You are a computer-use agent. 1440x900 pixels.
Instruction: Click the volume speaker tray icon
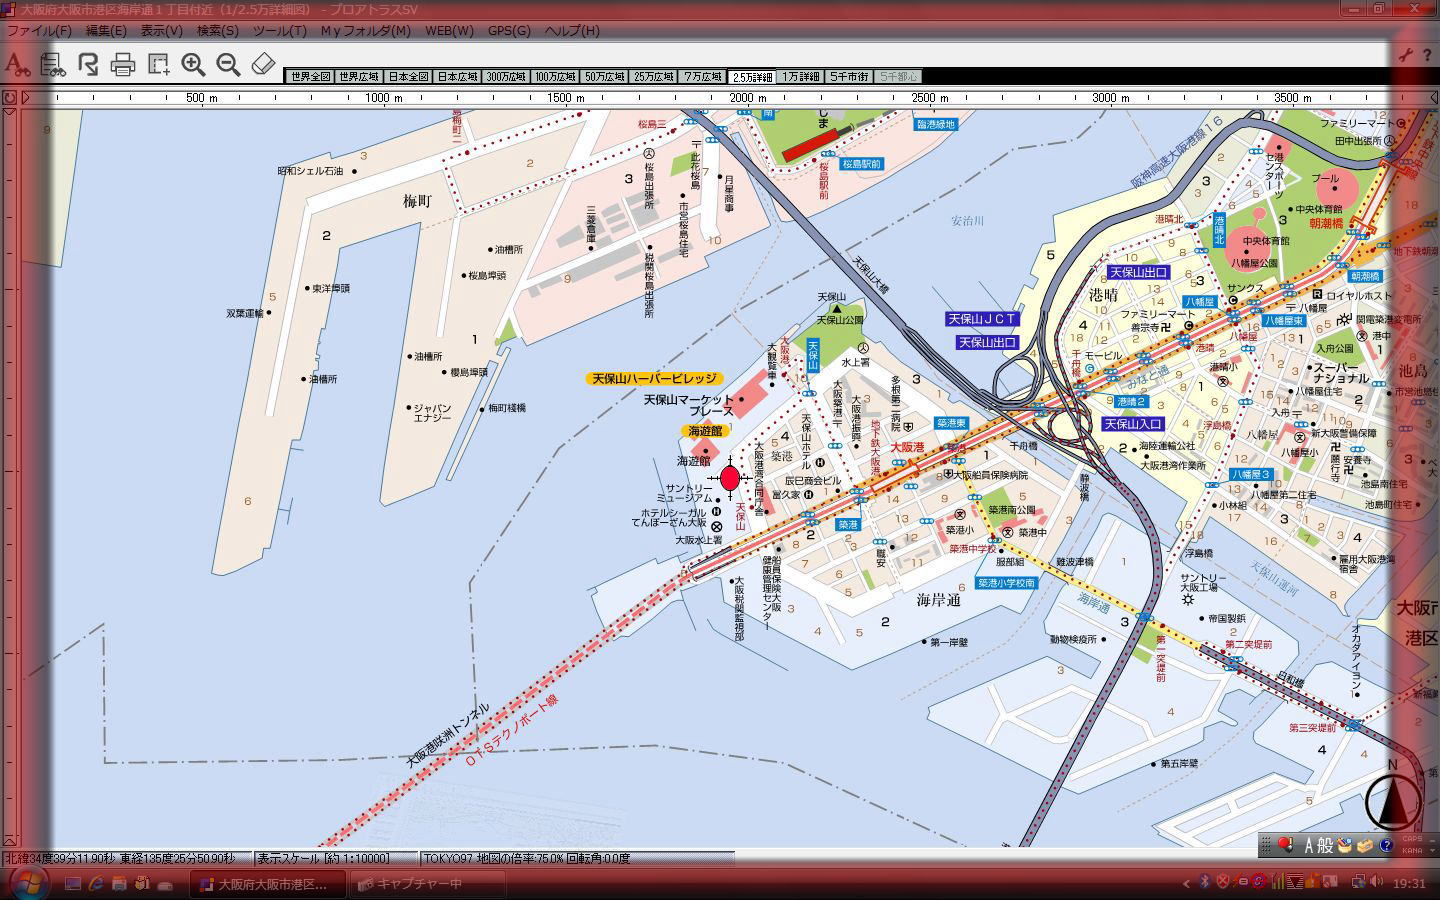coord(1377,882)
